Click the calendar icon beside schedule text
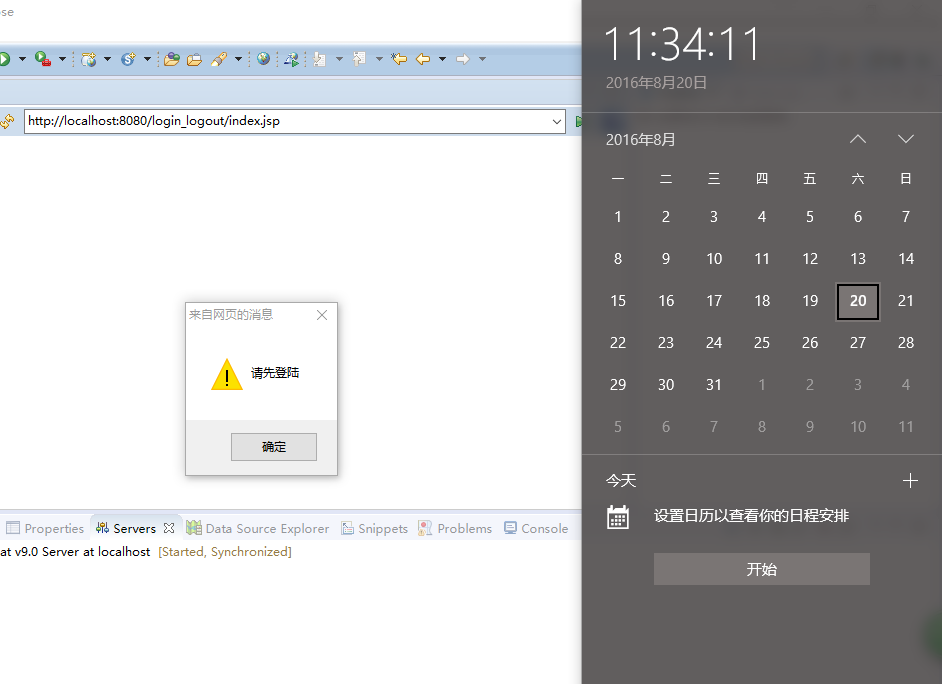The height and width of the screenshot is (684, 942). click(x=618, y=516)
